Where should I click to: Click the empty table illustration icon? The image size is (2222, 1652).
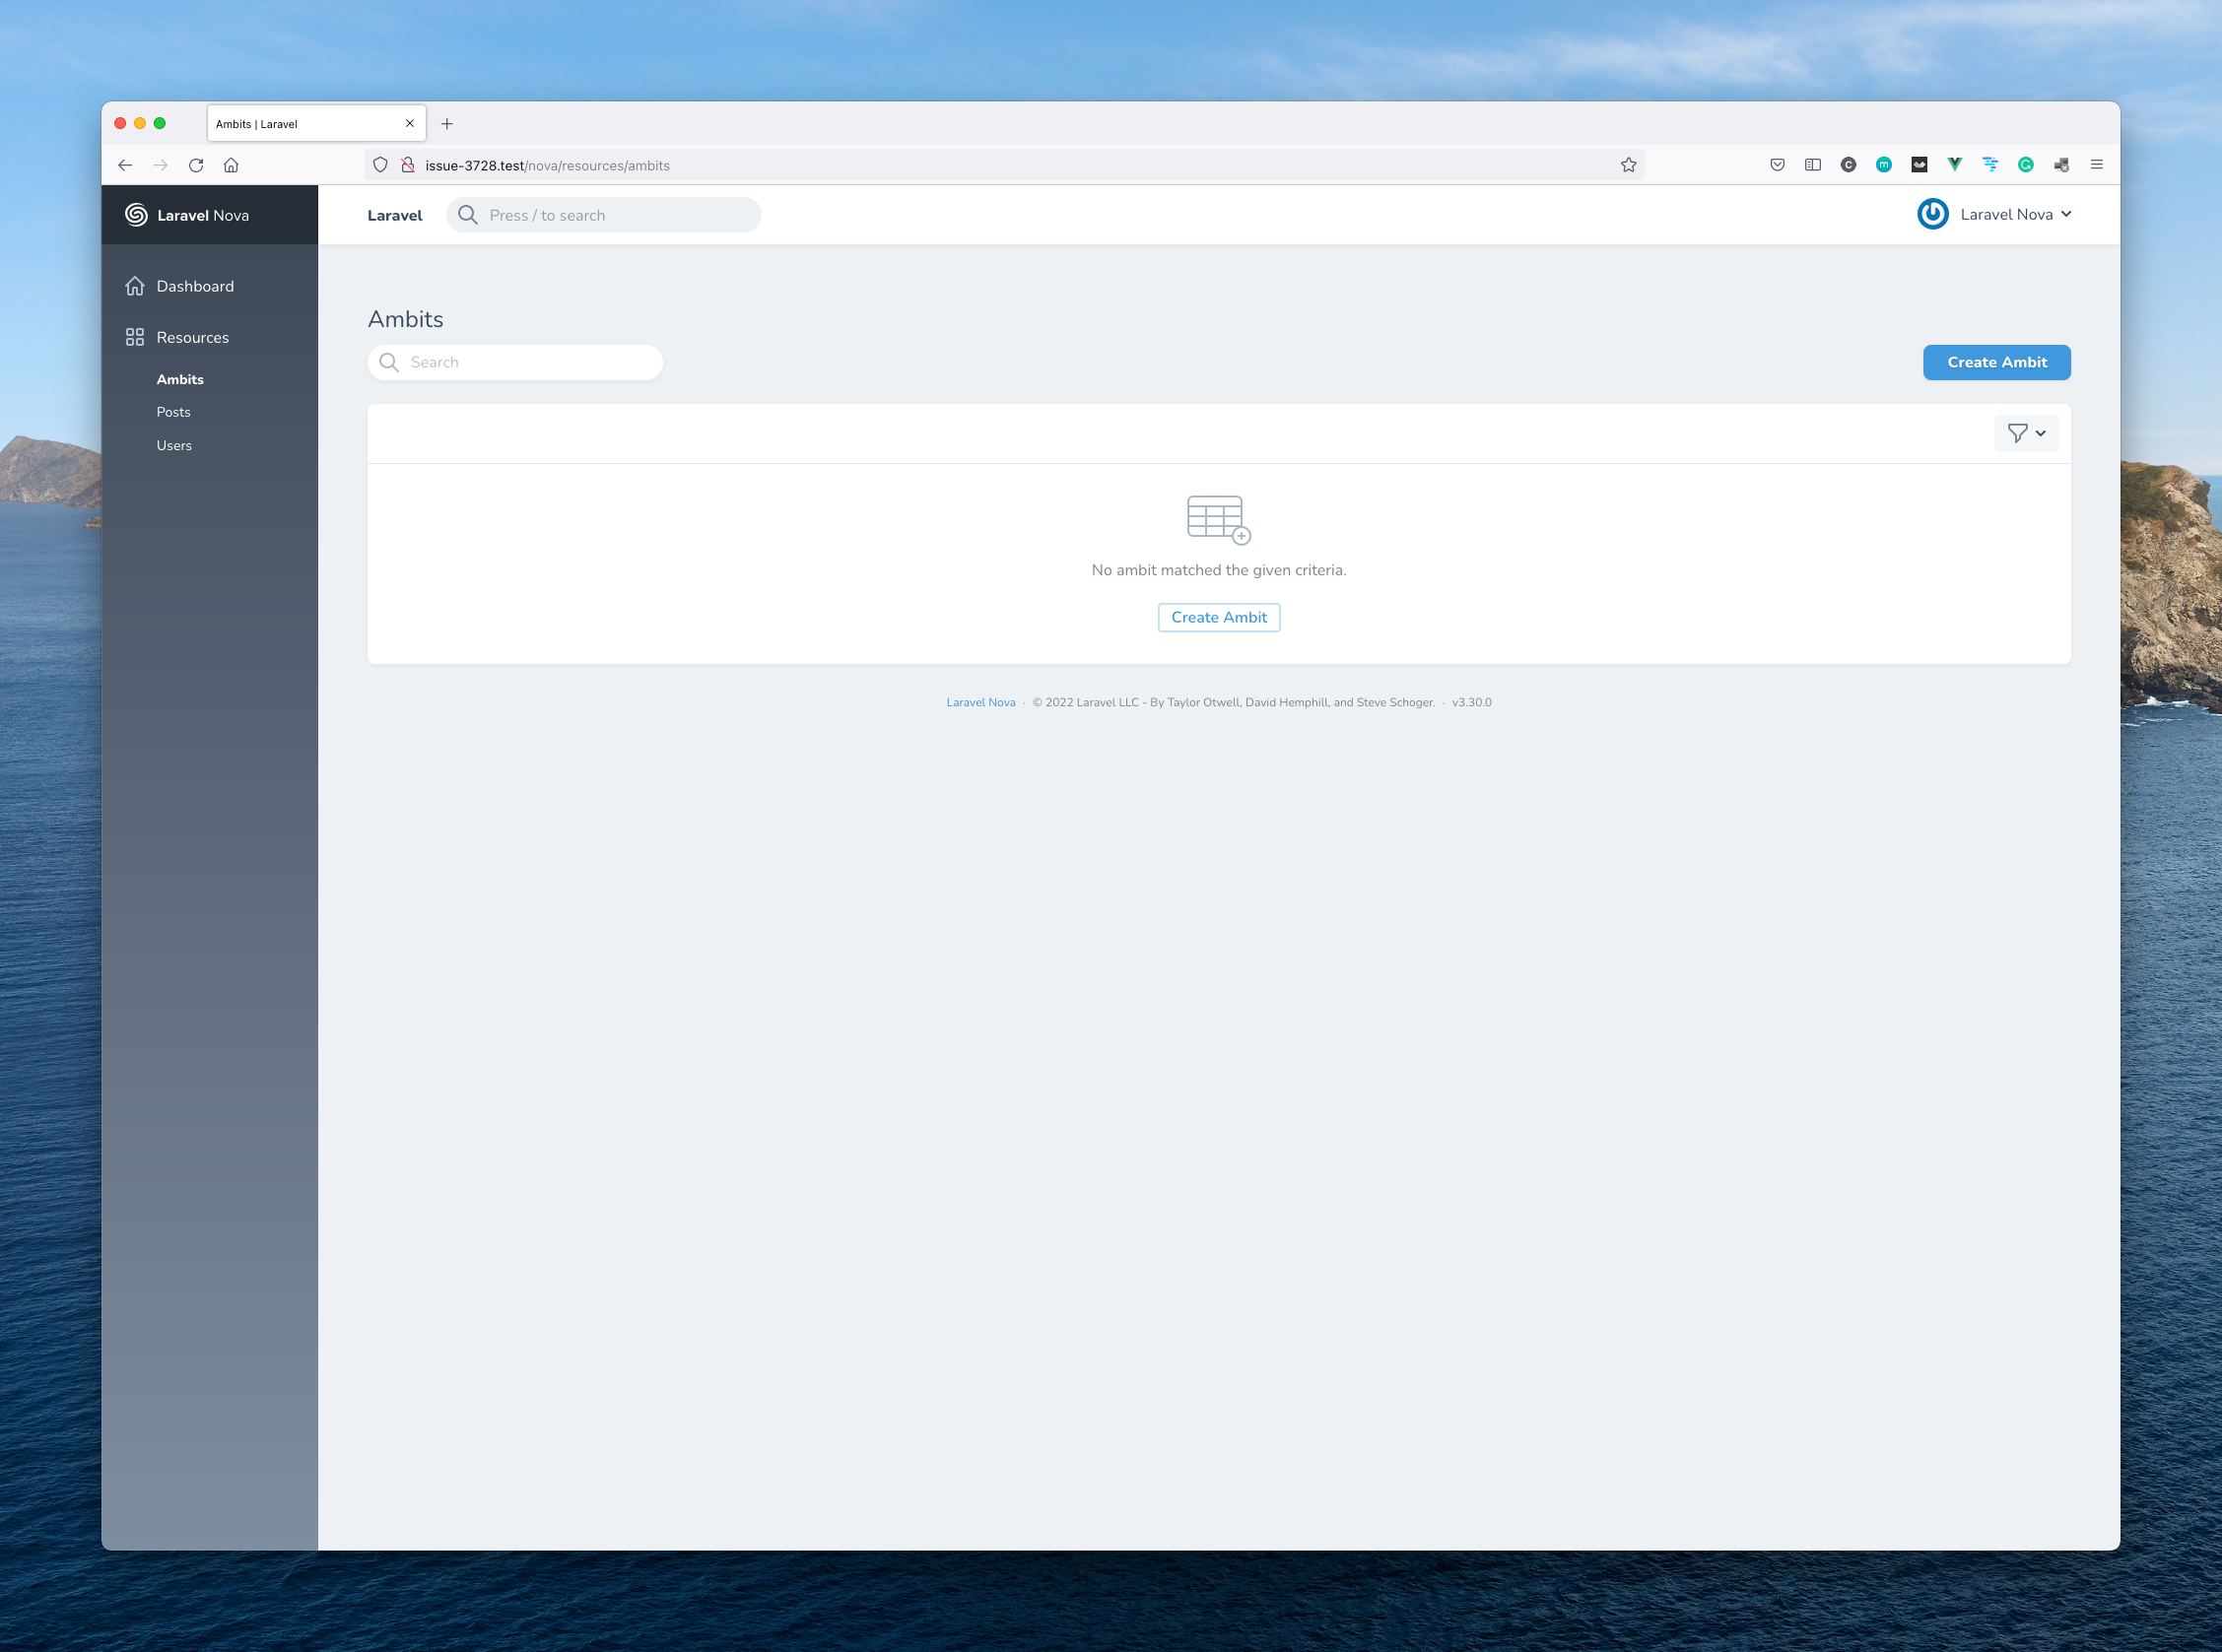(x=1219, y=520)
